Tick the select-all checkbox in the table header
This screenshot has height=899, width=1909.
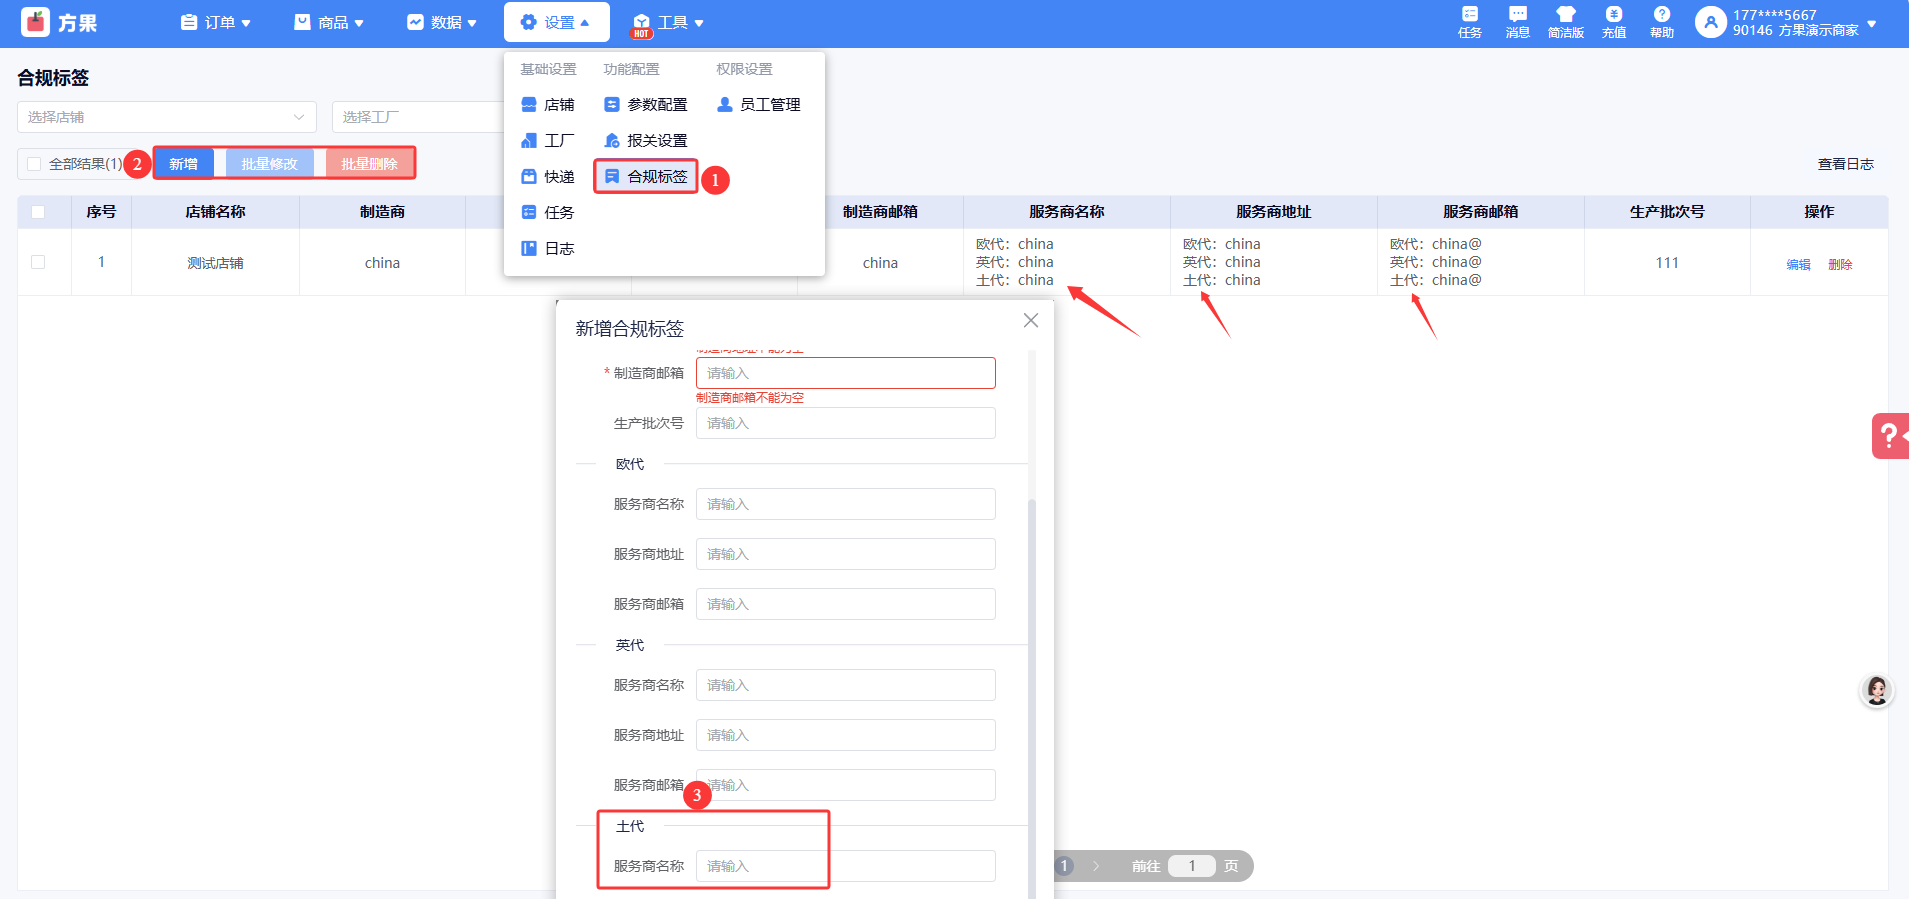(x=38, y=212)
